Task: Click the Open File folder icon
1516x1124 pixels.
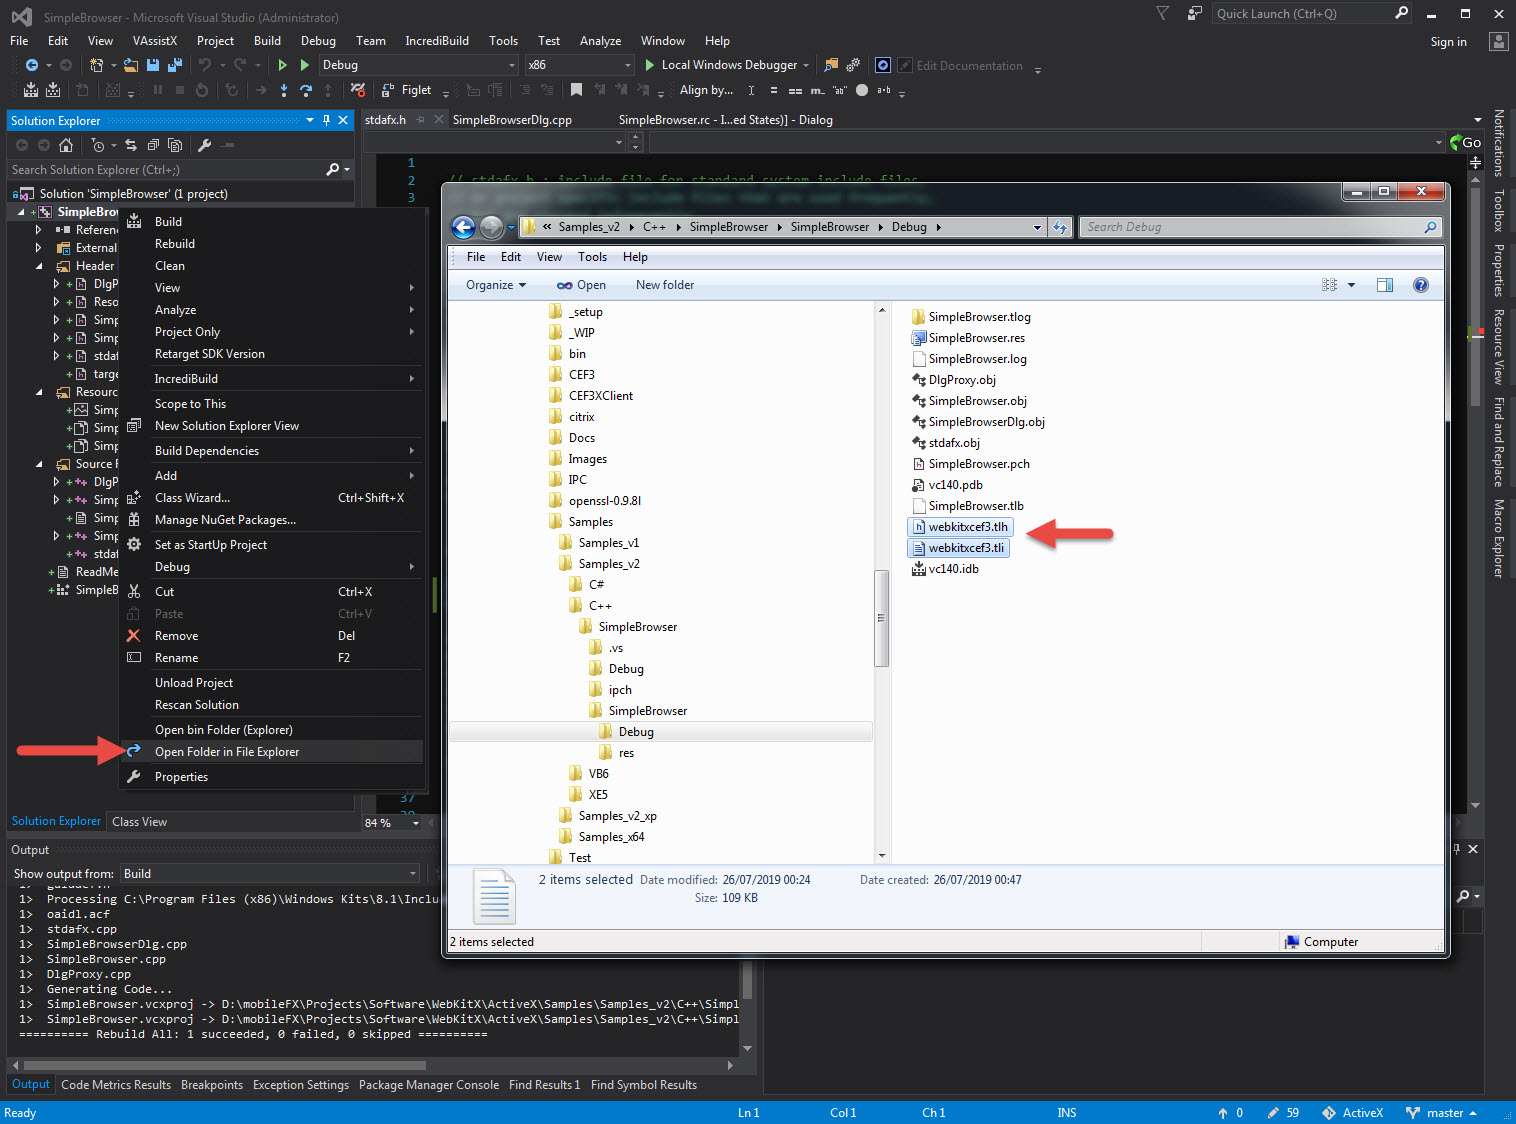Action: pos(131,65)
